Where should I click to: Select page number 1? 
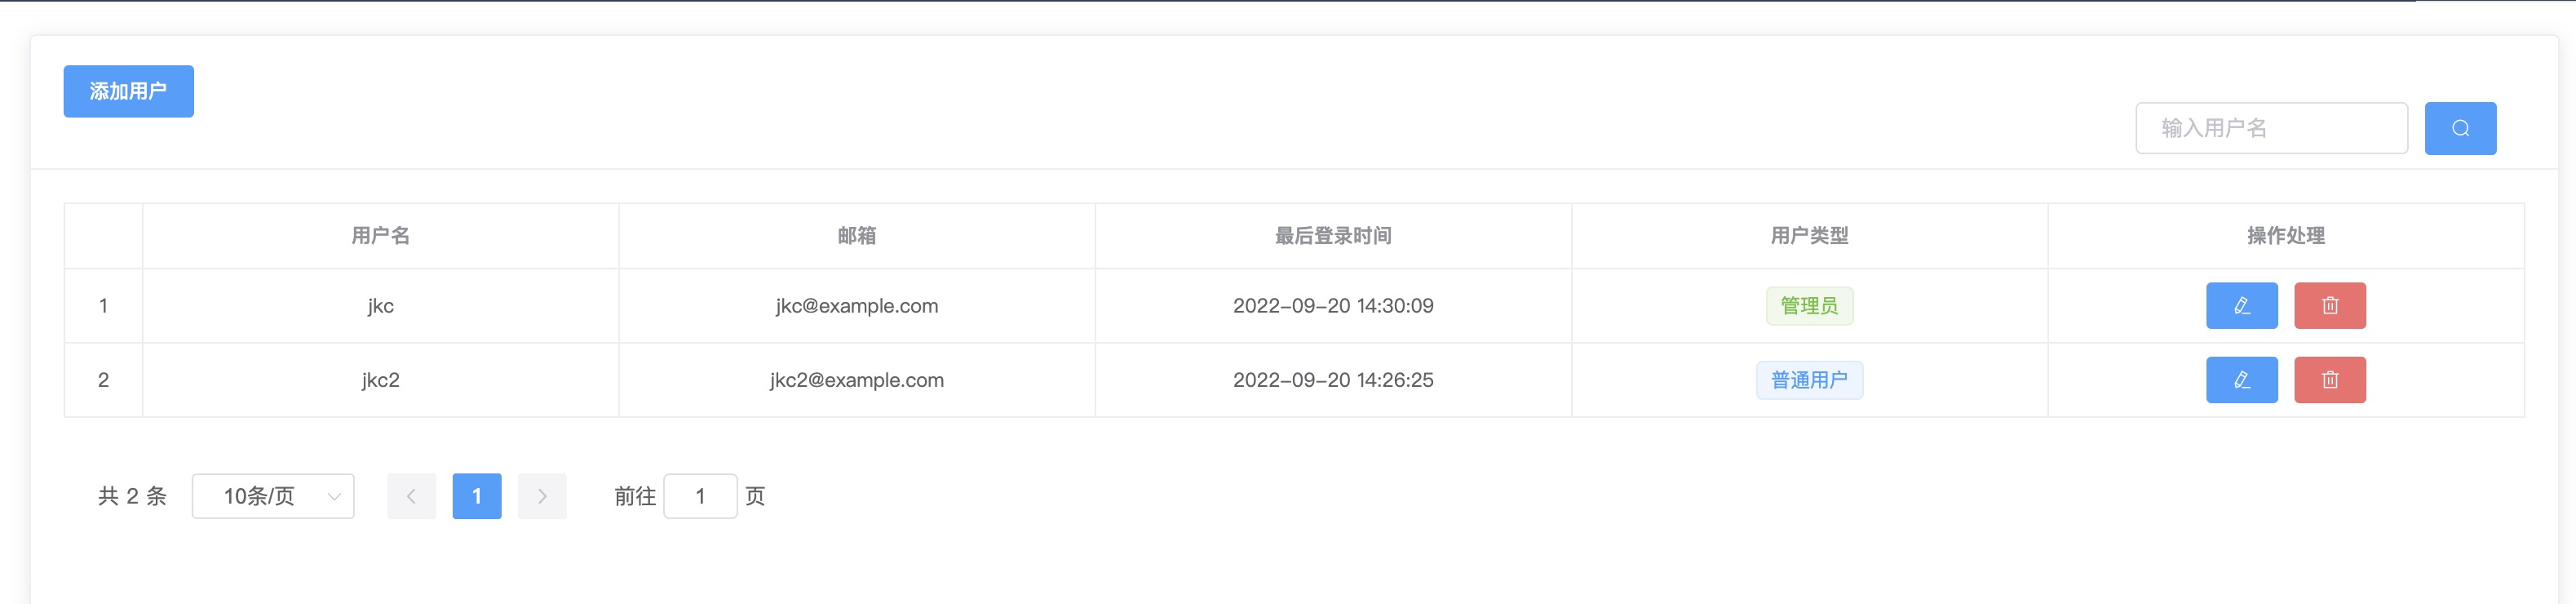(477, 496)
